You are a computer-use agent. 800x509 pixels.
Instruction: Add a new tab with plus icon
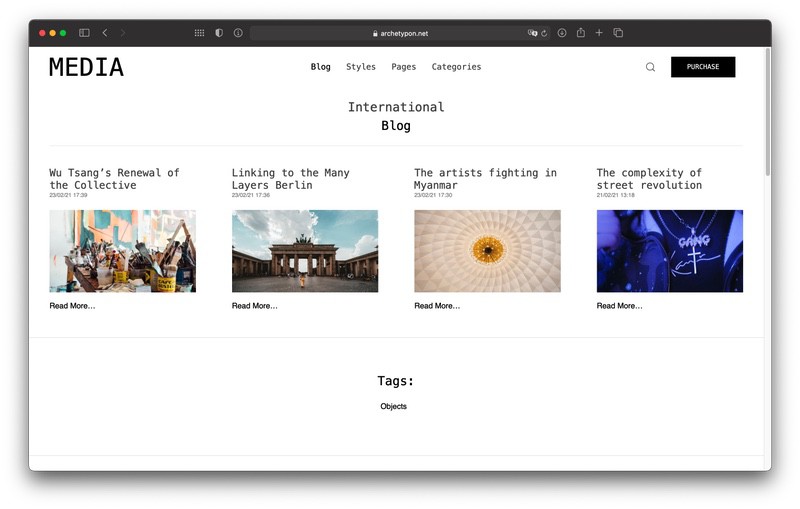pyautogui.click(x=599, y=33)
